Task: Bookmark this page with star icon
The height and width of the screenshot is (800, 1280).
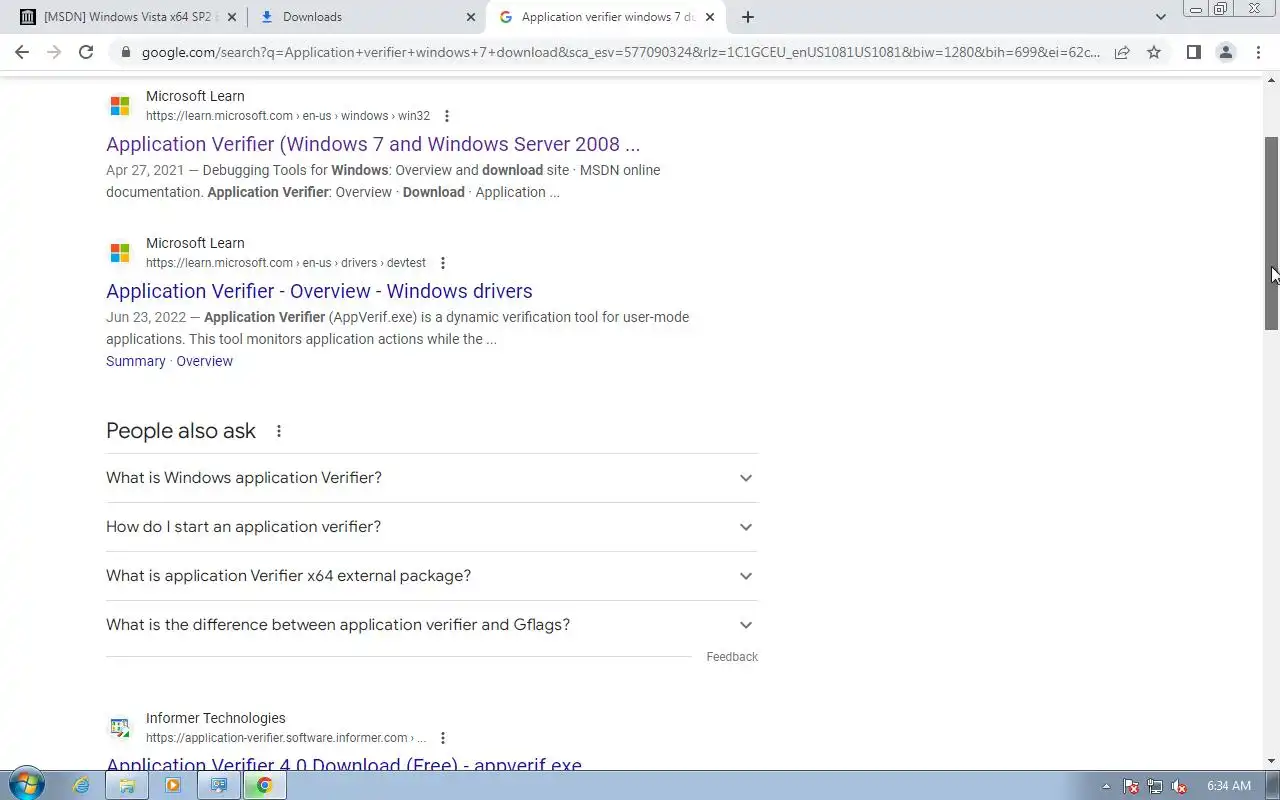Action: [1154, 52]
